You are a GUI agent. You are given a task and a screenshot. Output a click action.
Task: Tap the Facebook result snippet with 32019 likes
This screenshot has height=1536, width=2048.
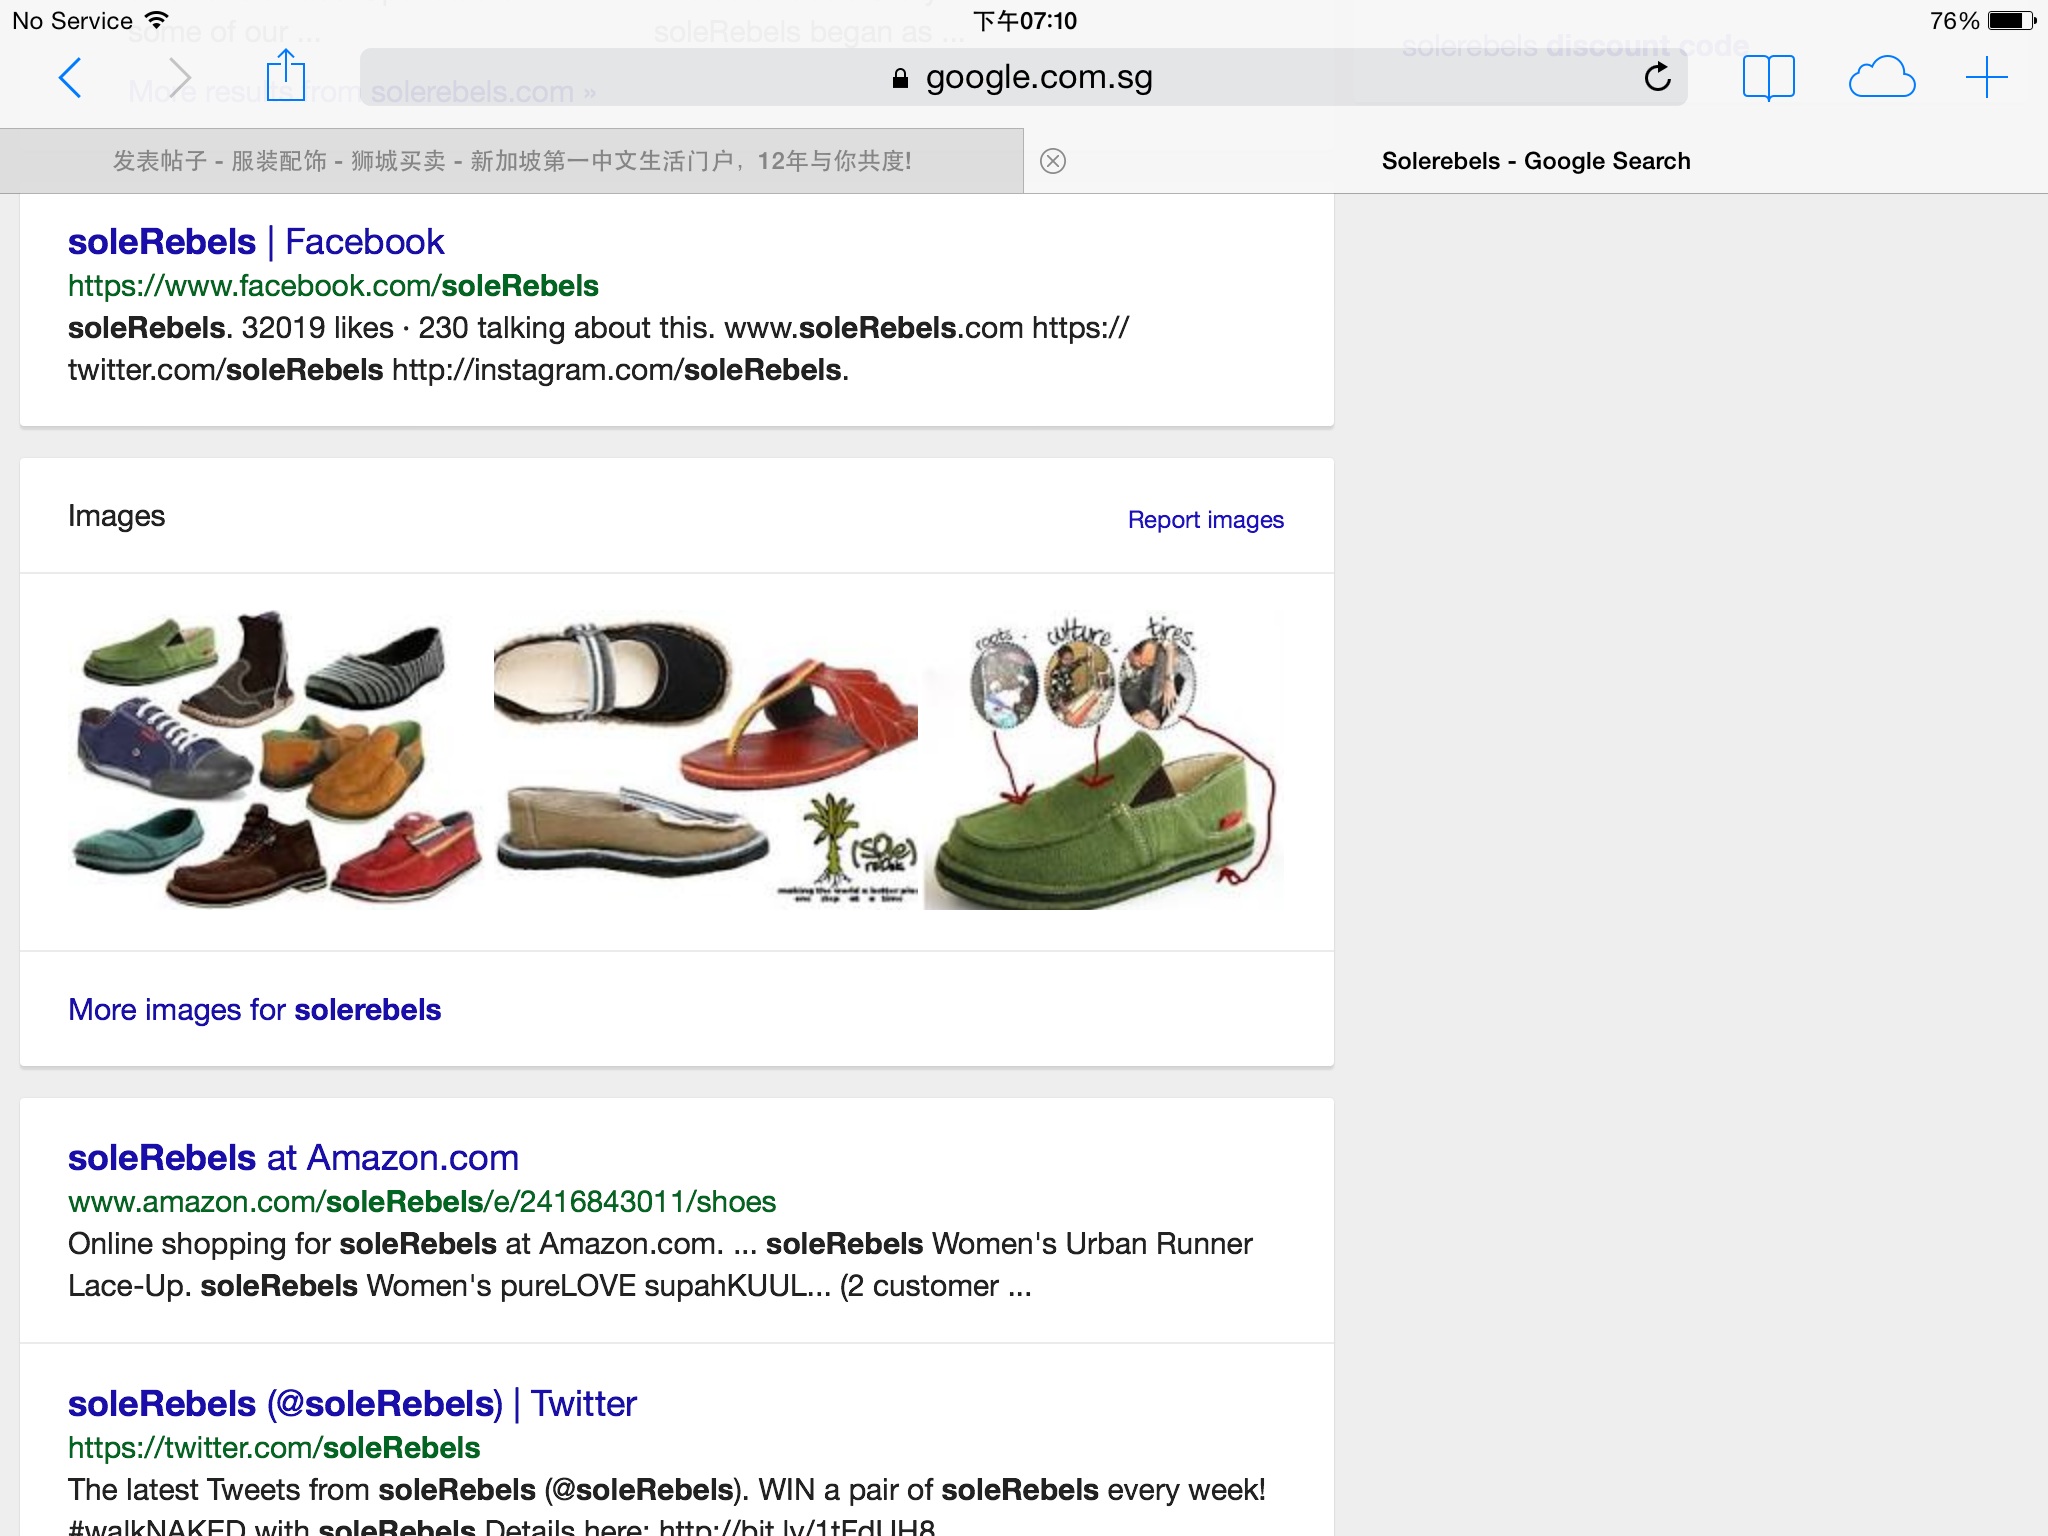(598, 349)
